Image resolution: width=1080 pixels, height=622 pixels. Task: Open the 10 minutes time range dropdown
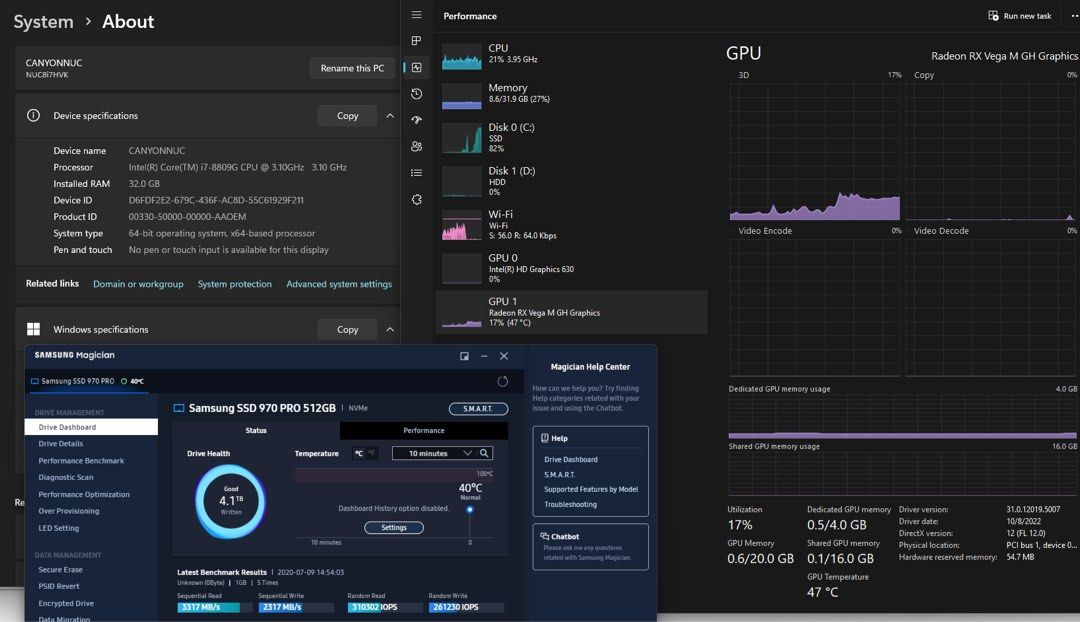tap(433, 453)
